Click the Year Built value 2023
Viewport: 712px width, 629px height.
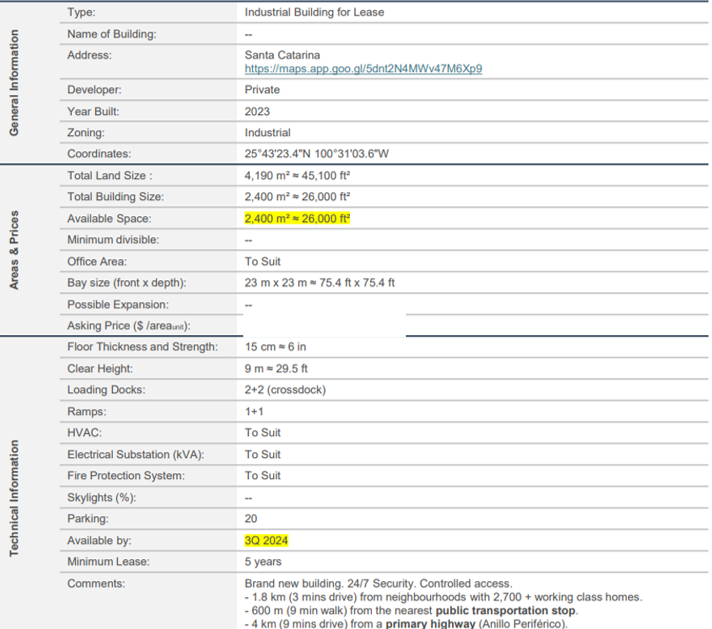coord(257,111)
